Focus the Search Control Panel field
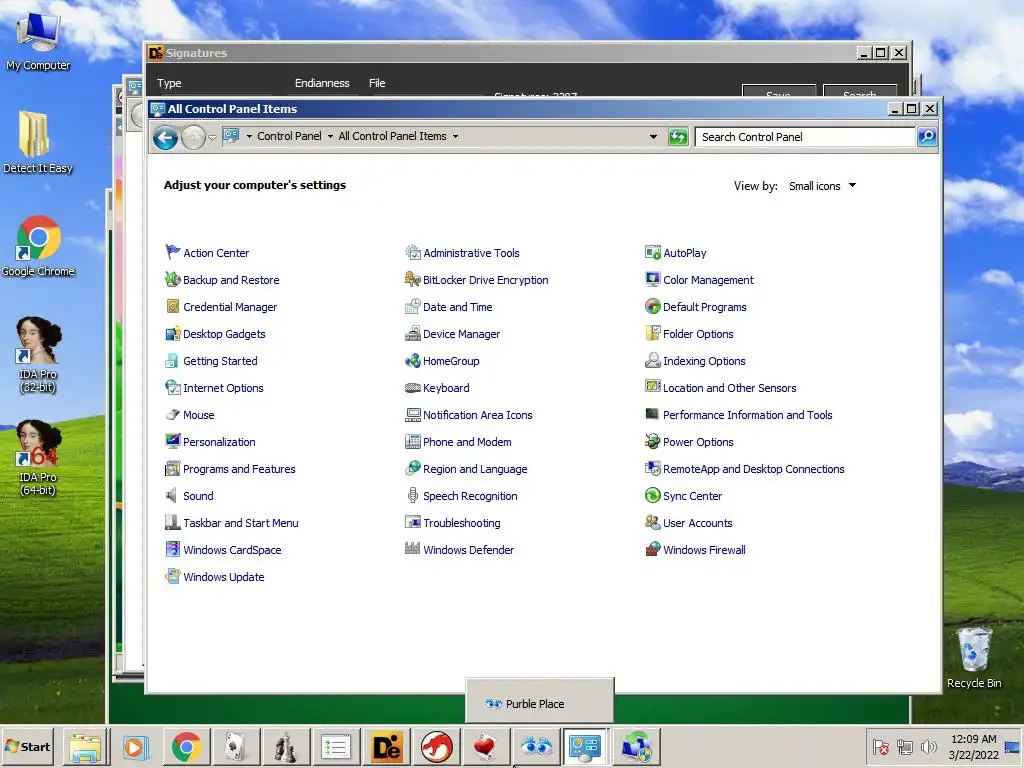 coord(805,136)
